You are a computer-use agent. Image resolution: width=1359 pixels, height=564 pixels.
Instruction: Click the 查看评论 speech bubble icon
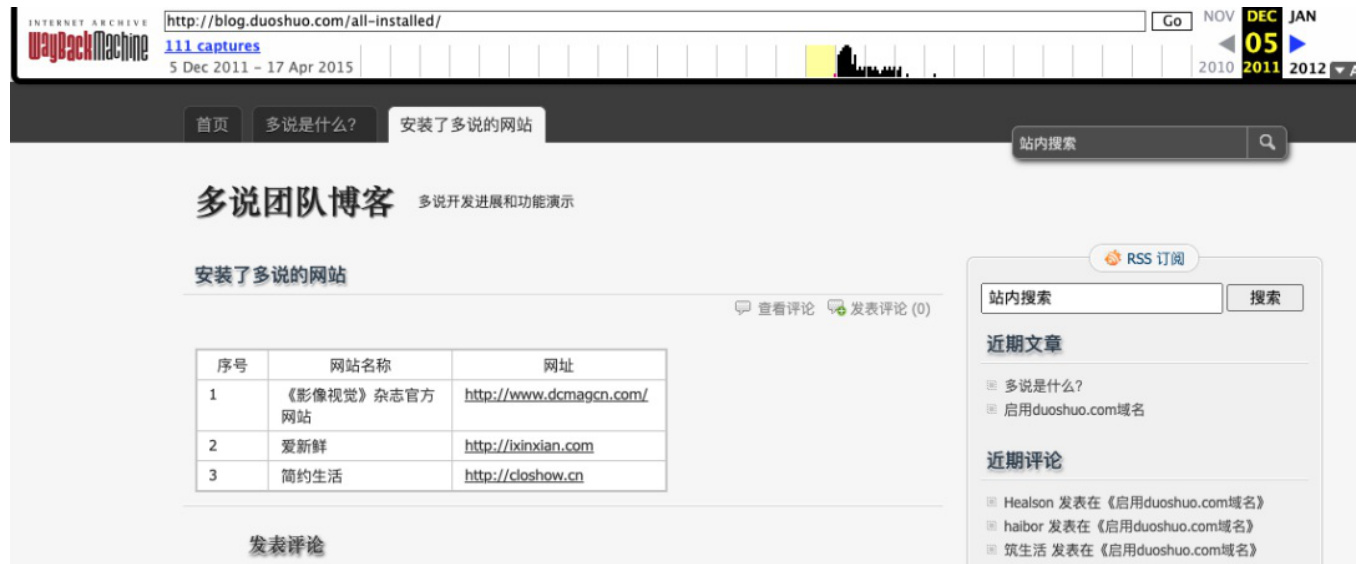pyautogui.click(x=742, y=308)
